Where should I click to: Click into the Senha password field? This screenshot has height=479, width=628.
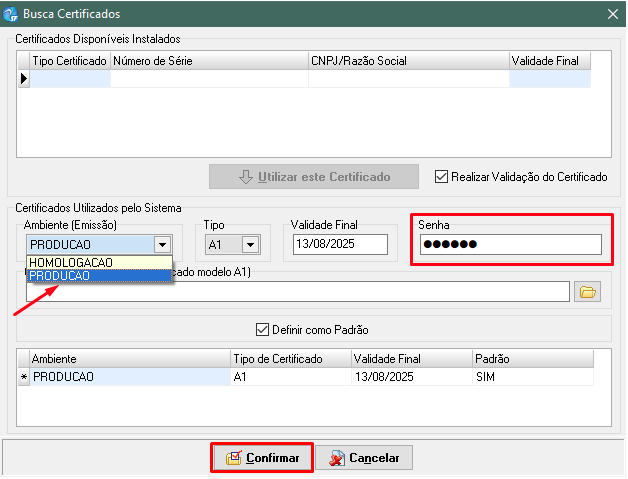tap(510, 245)
